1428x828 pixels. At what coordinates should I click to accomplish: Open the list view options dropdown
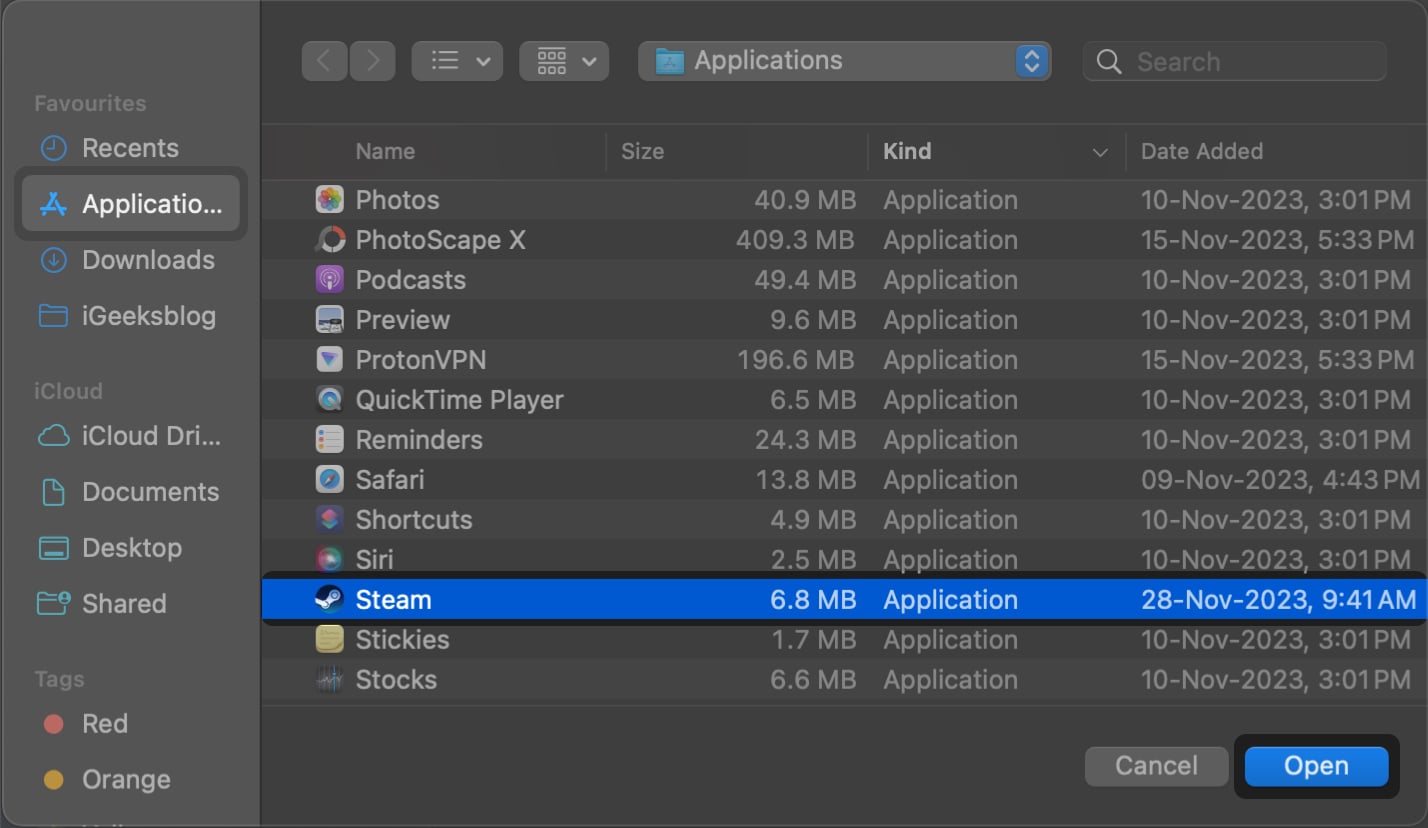click(458, 61)
